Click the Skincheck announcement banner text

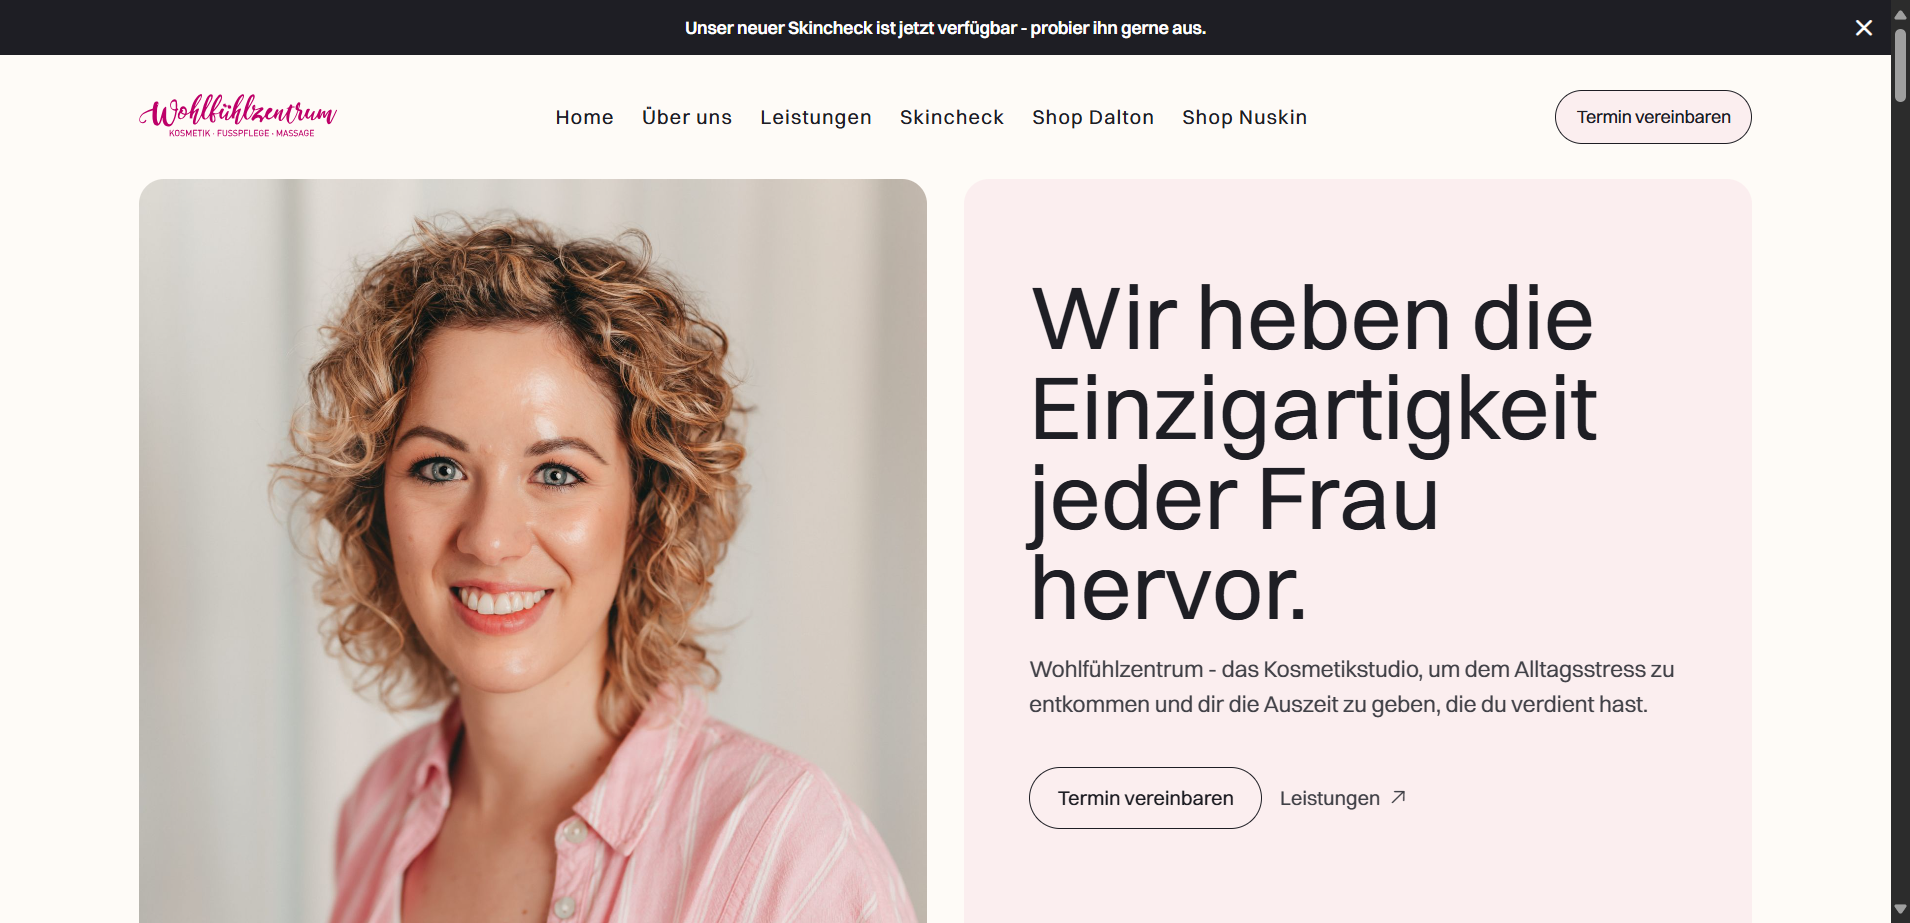coord(945,28)
